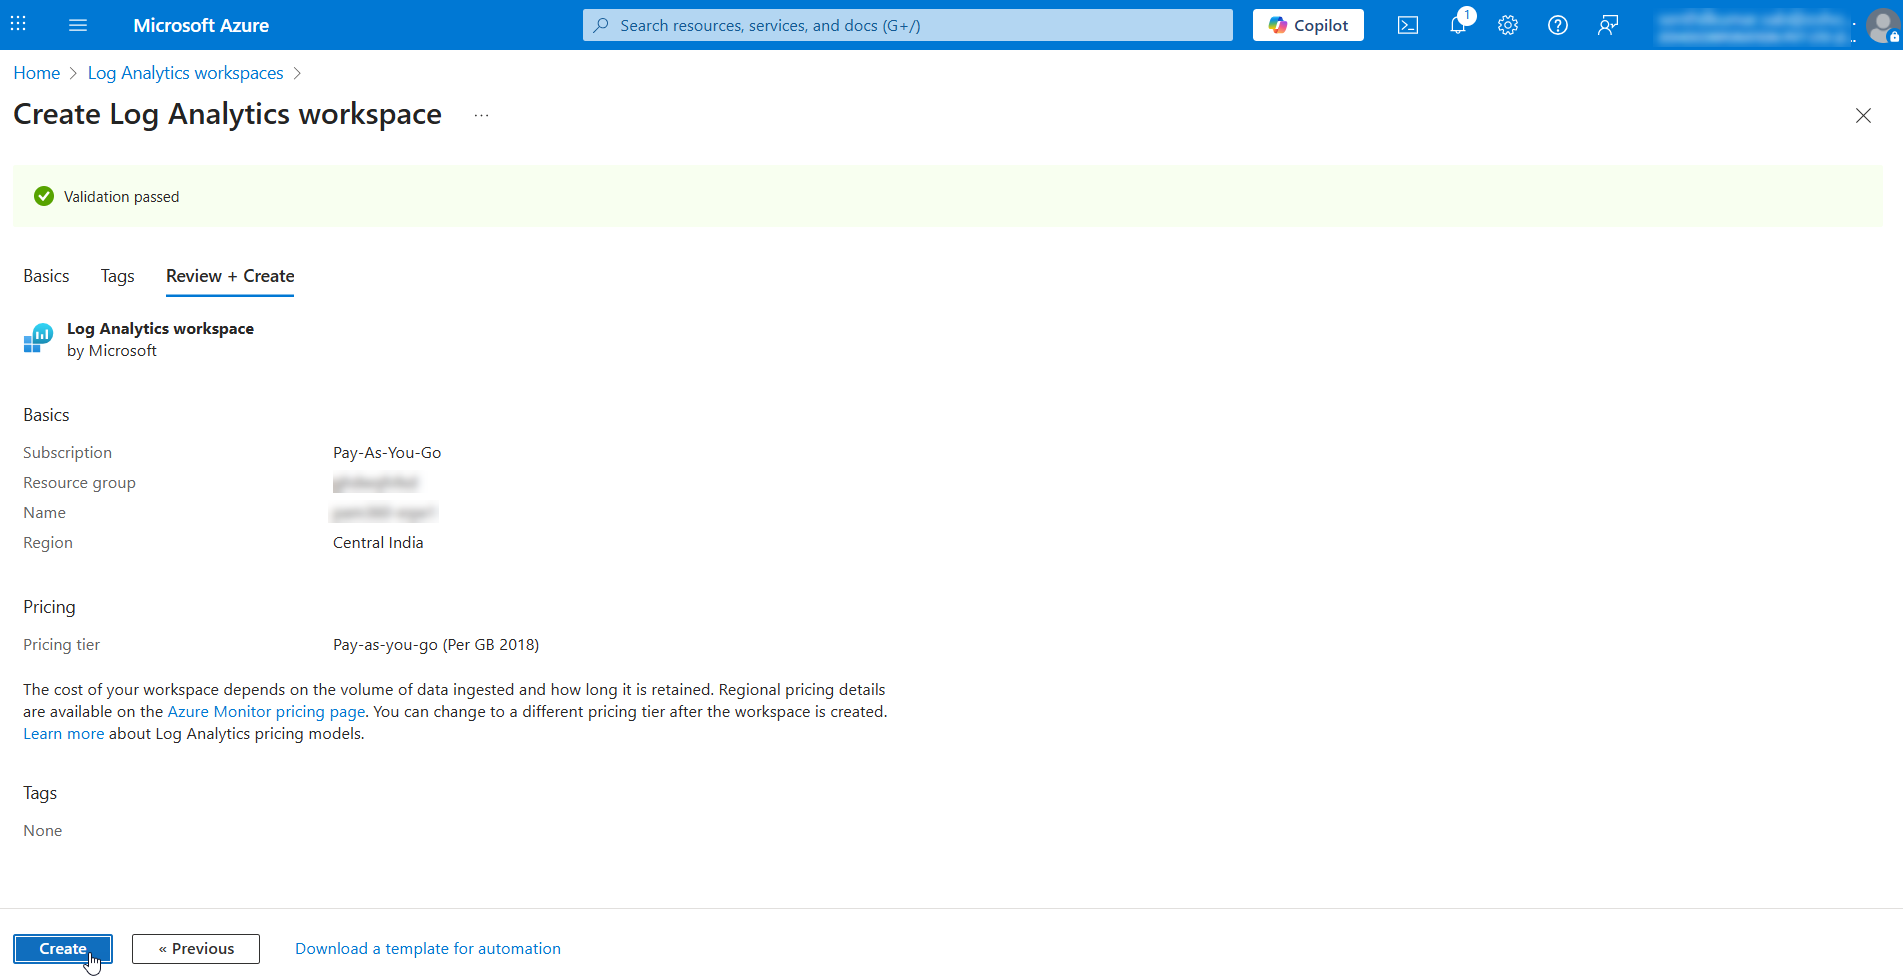Open portal settings gear
The width and height of the screenshot is (1903, 980).
(1507, 25)
